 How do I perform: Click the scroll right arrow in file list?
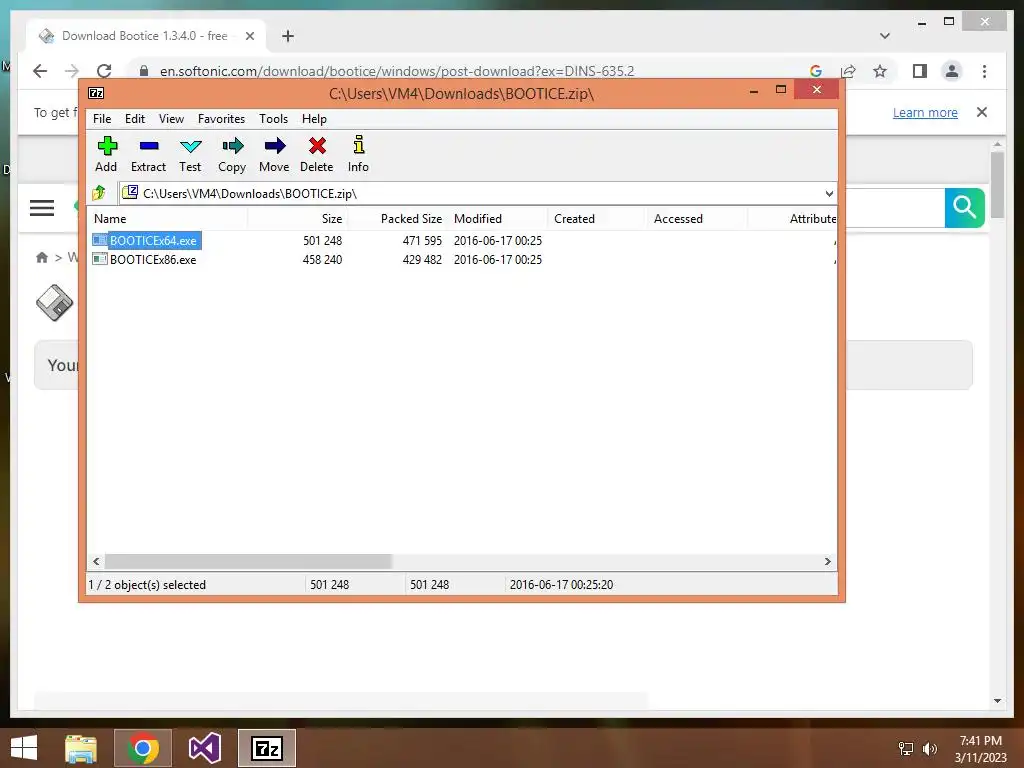point(827,561)
